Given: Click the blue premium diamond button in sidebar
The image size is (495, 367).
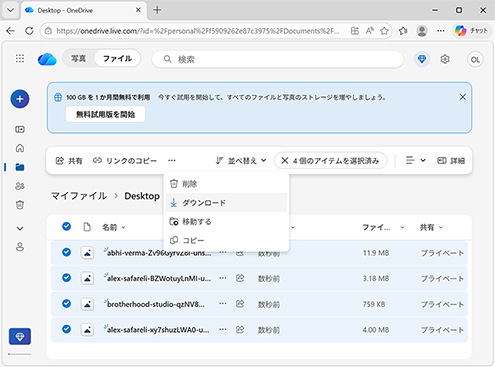Looking at the screenshot, I should point(20,337).
